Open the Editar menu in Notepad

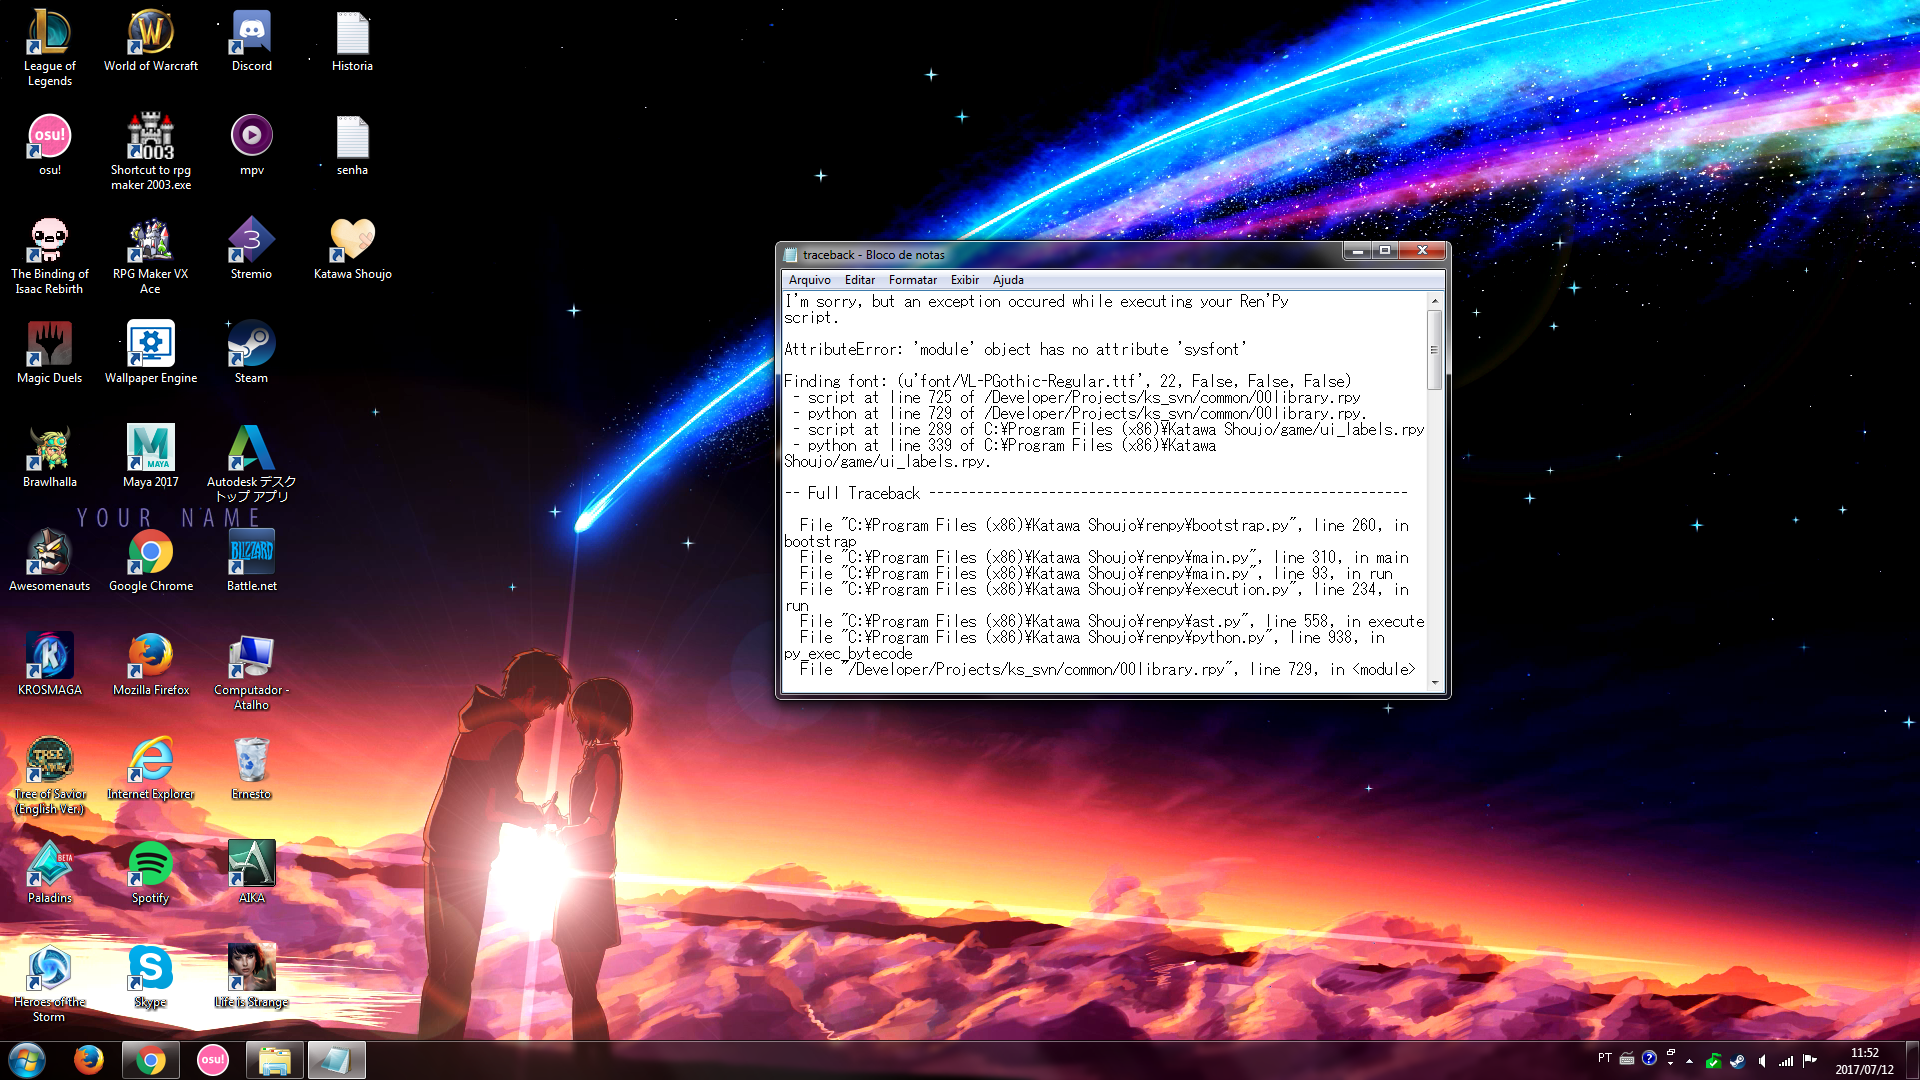[x=859, y=280]
